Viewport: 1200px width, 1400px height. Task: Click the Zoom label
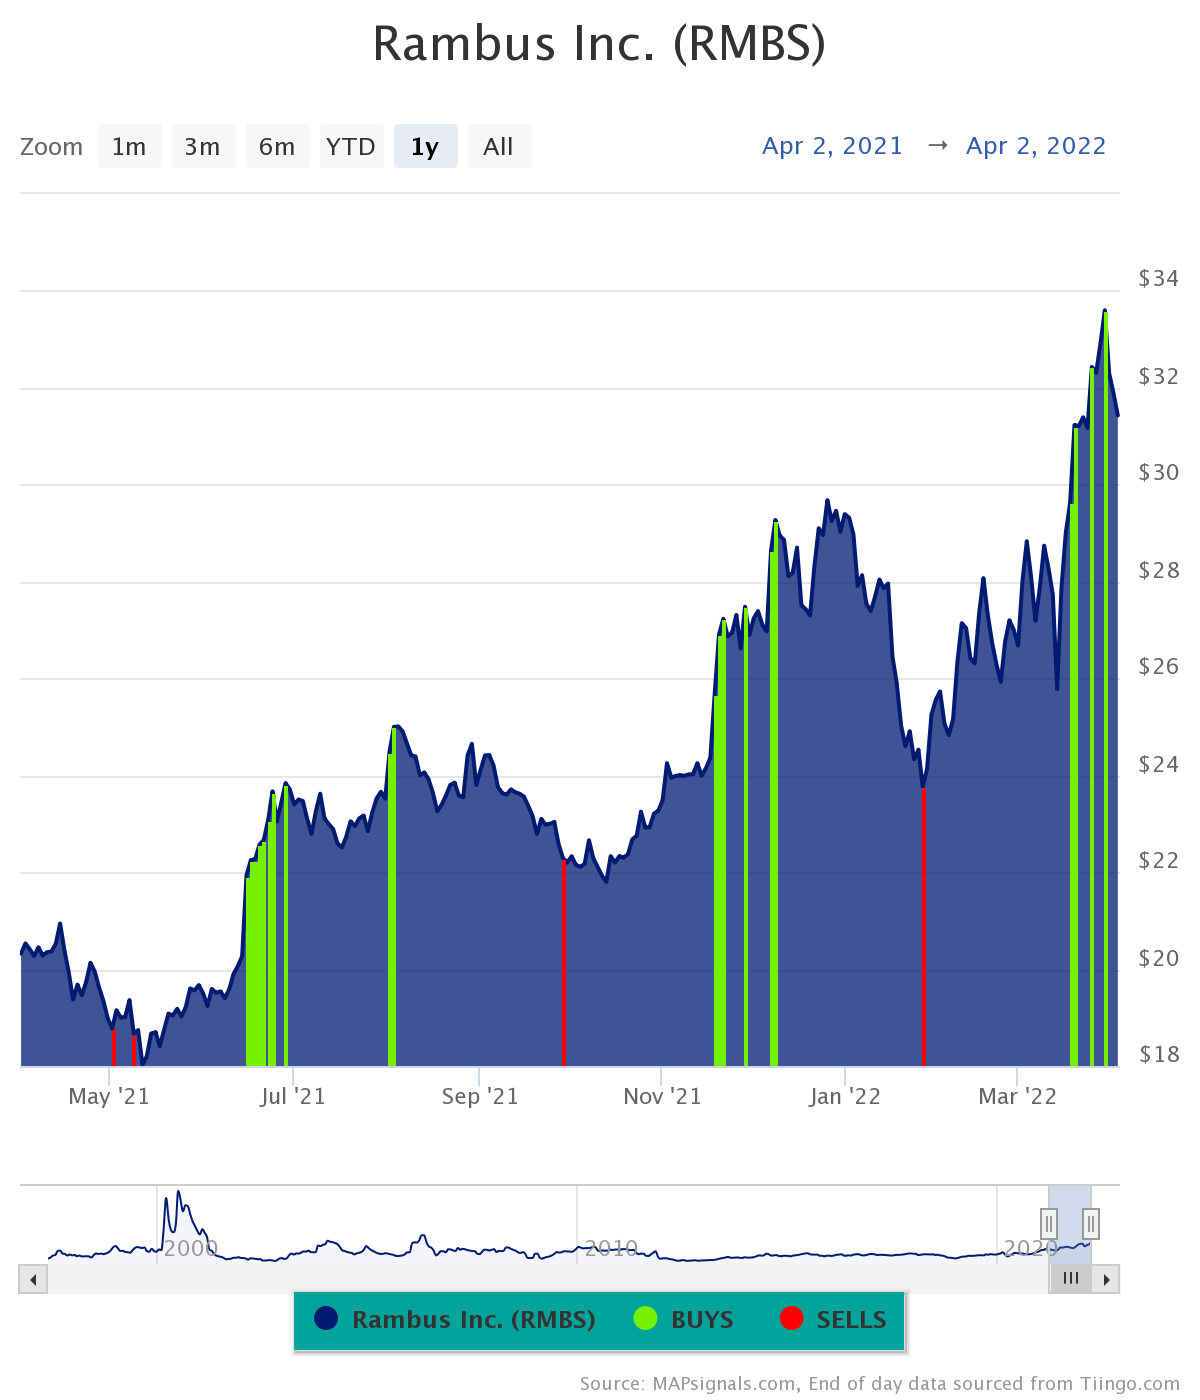click(x=51, y=147)
